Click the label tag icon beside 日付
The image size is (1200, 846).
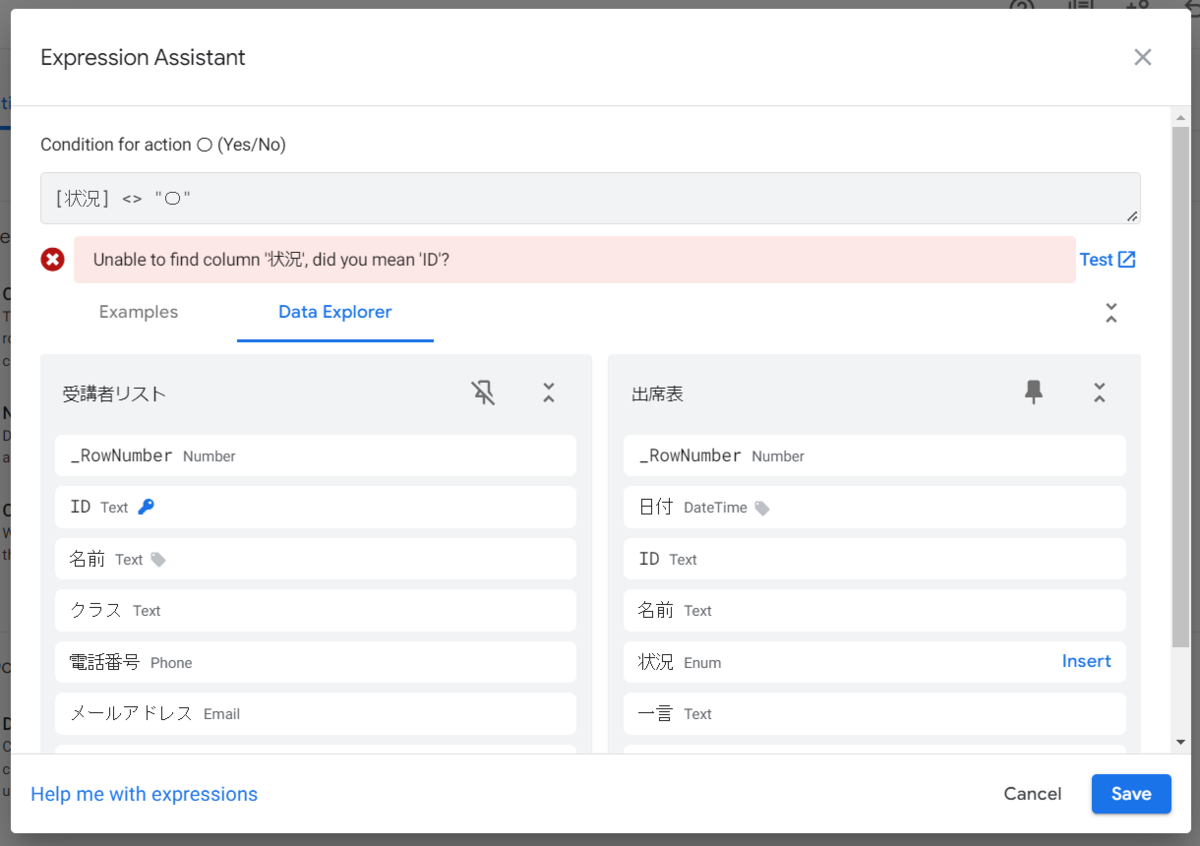(x=762, y=508)
